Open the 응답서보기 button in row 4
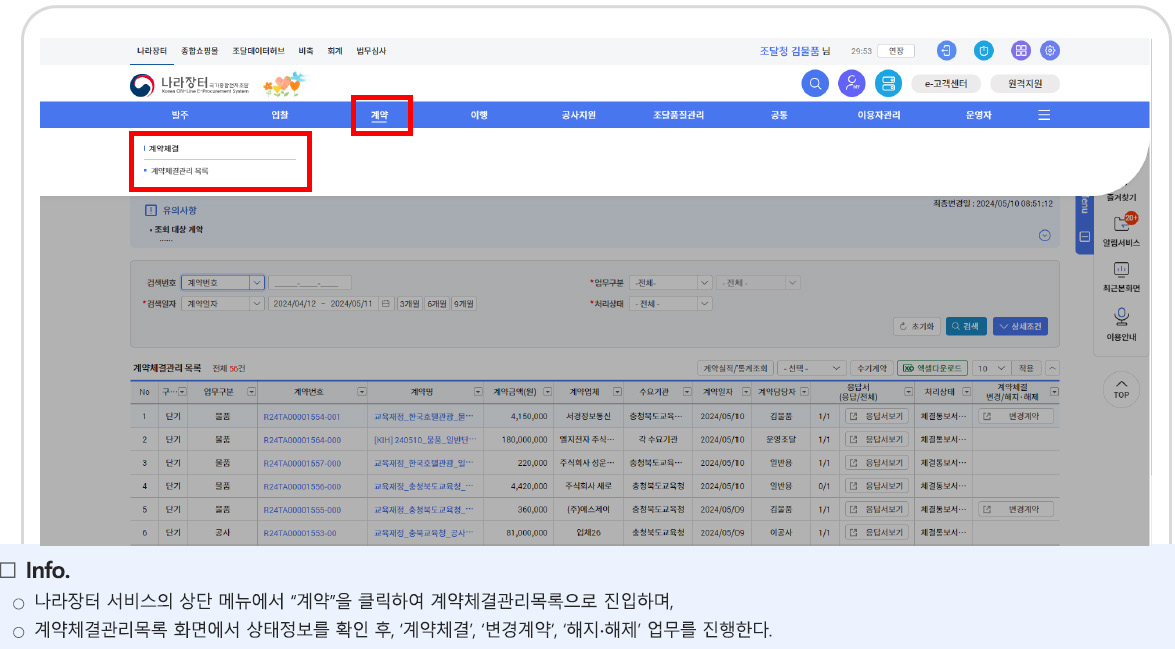This screenshot has height=649, width=1175. point(877,486)
